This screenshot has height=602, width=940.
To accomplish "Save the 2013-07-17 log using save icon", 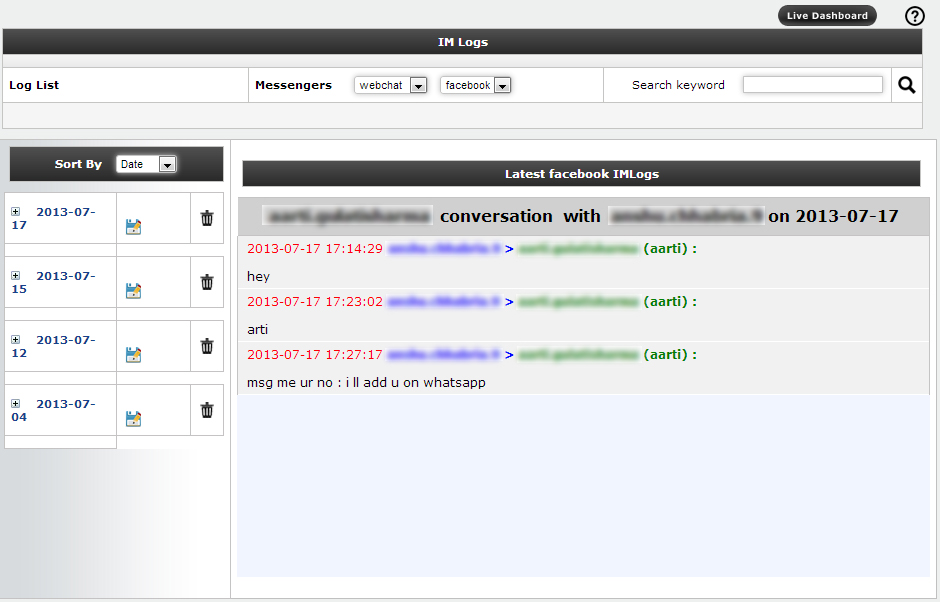I will coord(133,227).
